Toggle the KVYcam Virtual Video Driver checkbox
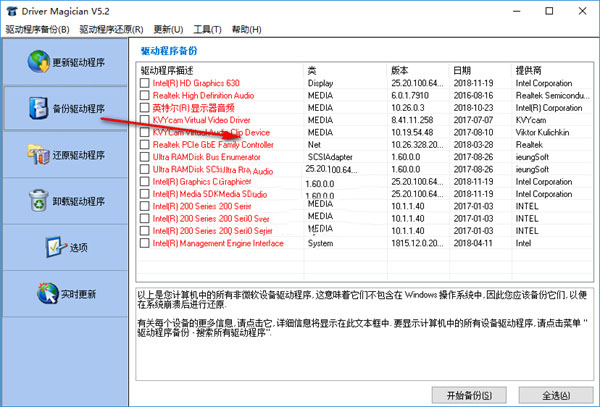The width and height of the screenshot is (600, 407). coord(145,120)
